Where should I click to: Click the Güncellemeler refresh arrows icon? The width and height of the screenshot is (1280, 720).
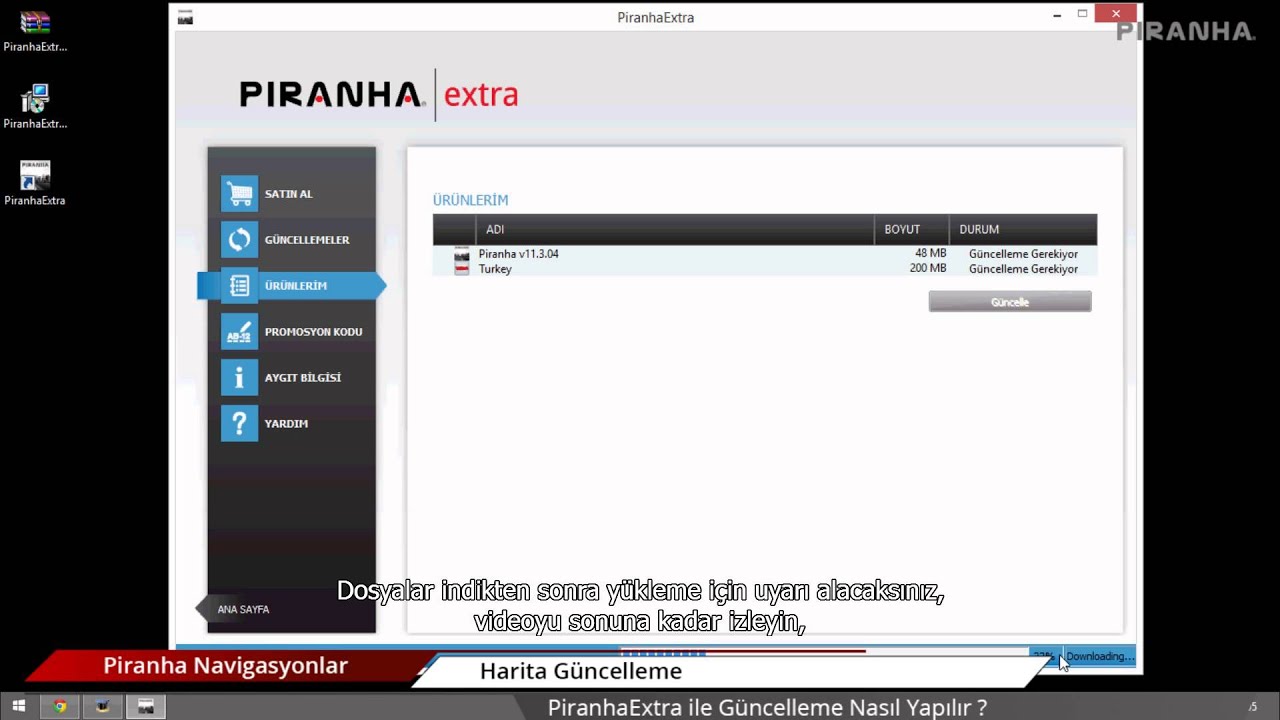point(239,239)
